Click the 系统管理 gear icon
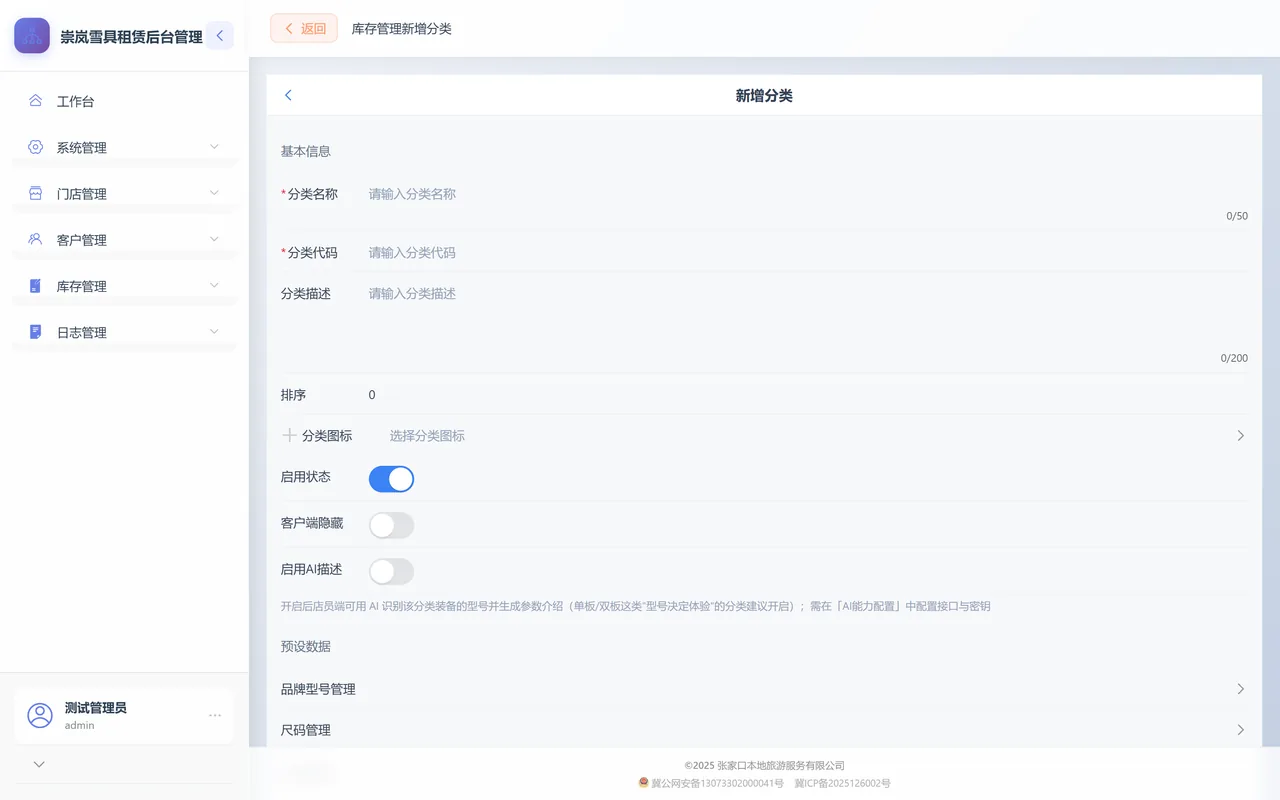This screenshot has height=800, width=1280. [x=35, y=147]
